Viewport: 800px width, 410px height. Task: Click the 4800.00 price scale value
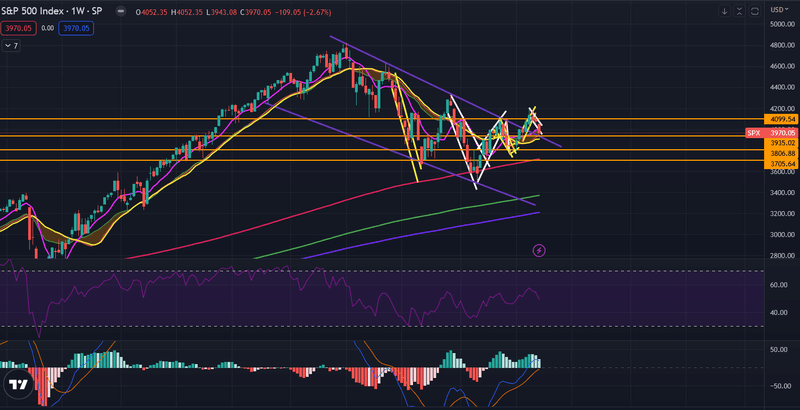[783, 45]
